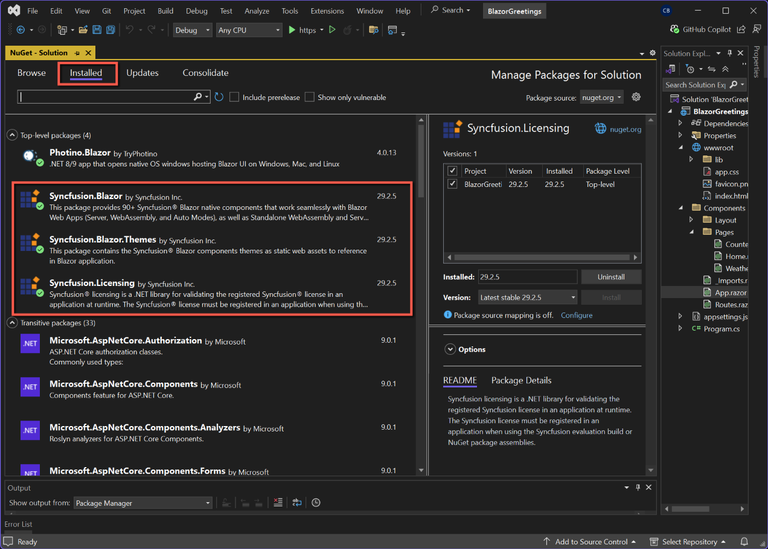Click the refresh icon beside the search box

[x=219, y=97]
